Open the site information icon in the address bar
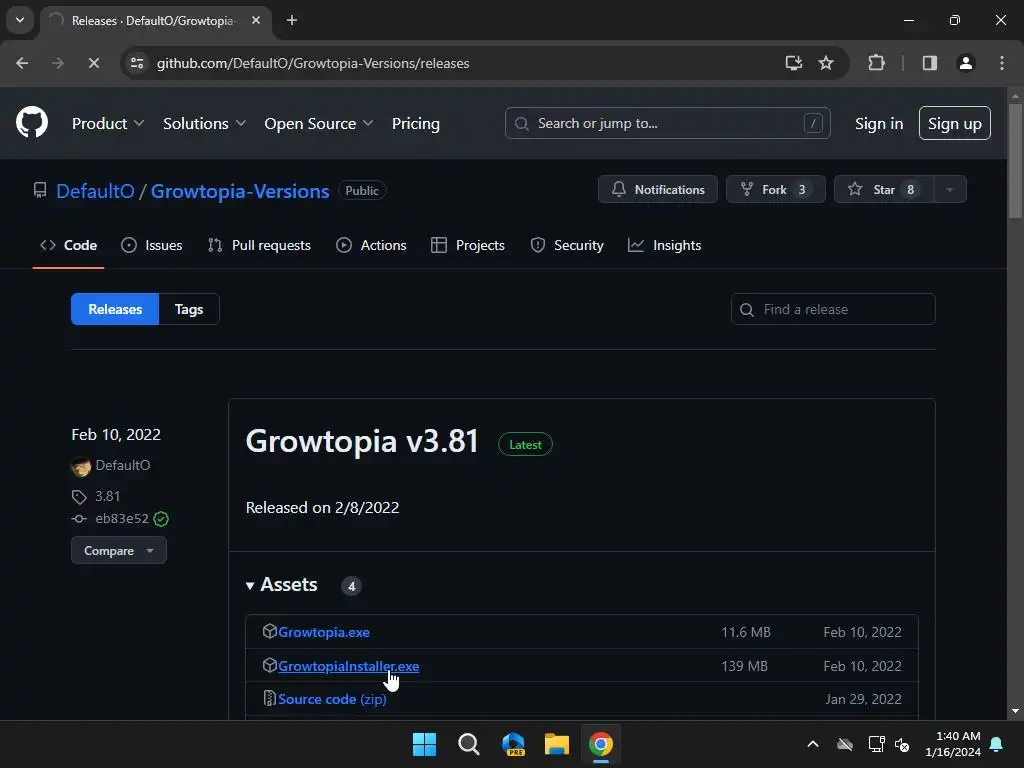Viewport: 1024px width, 768px height. coord(137,63)
